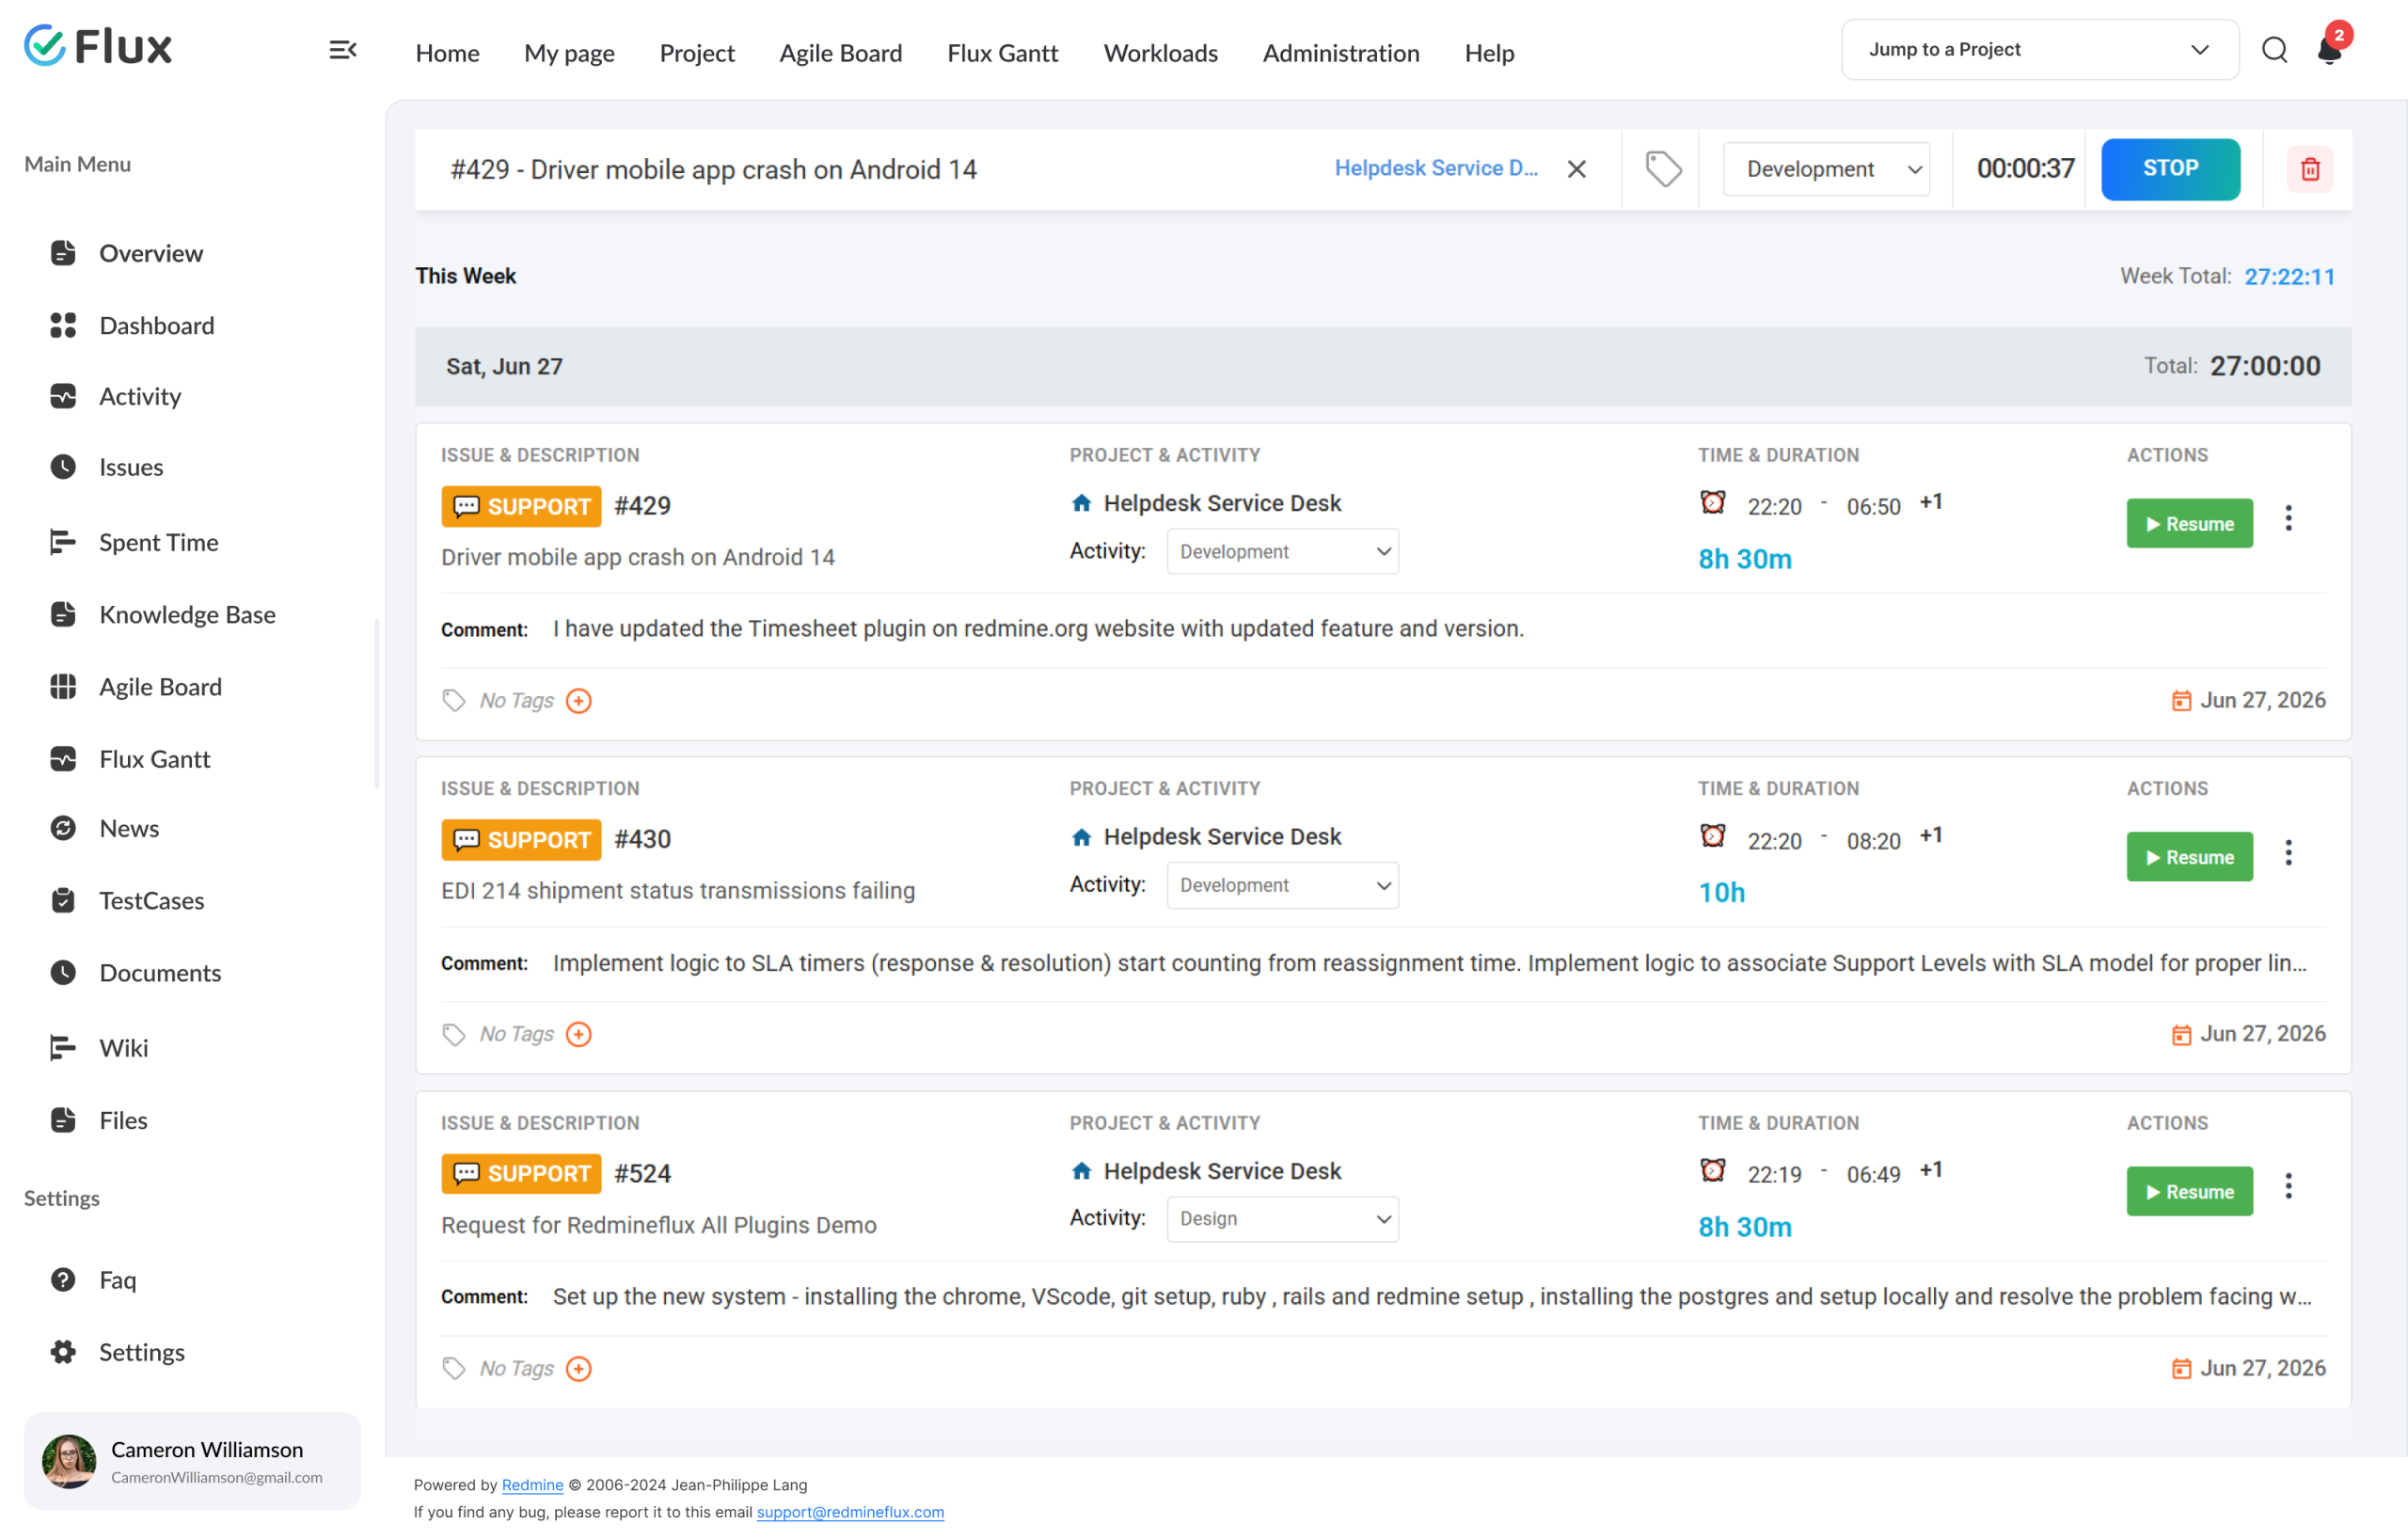Open the three-dot menu for issue #430
This screenshot has height=1540, width=2408.
(2288, 853)
